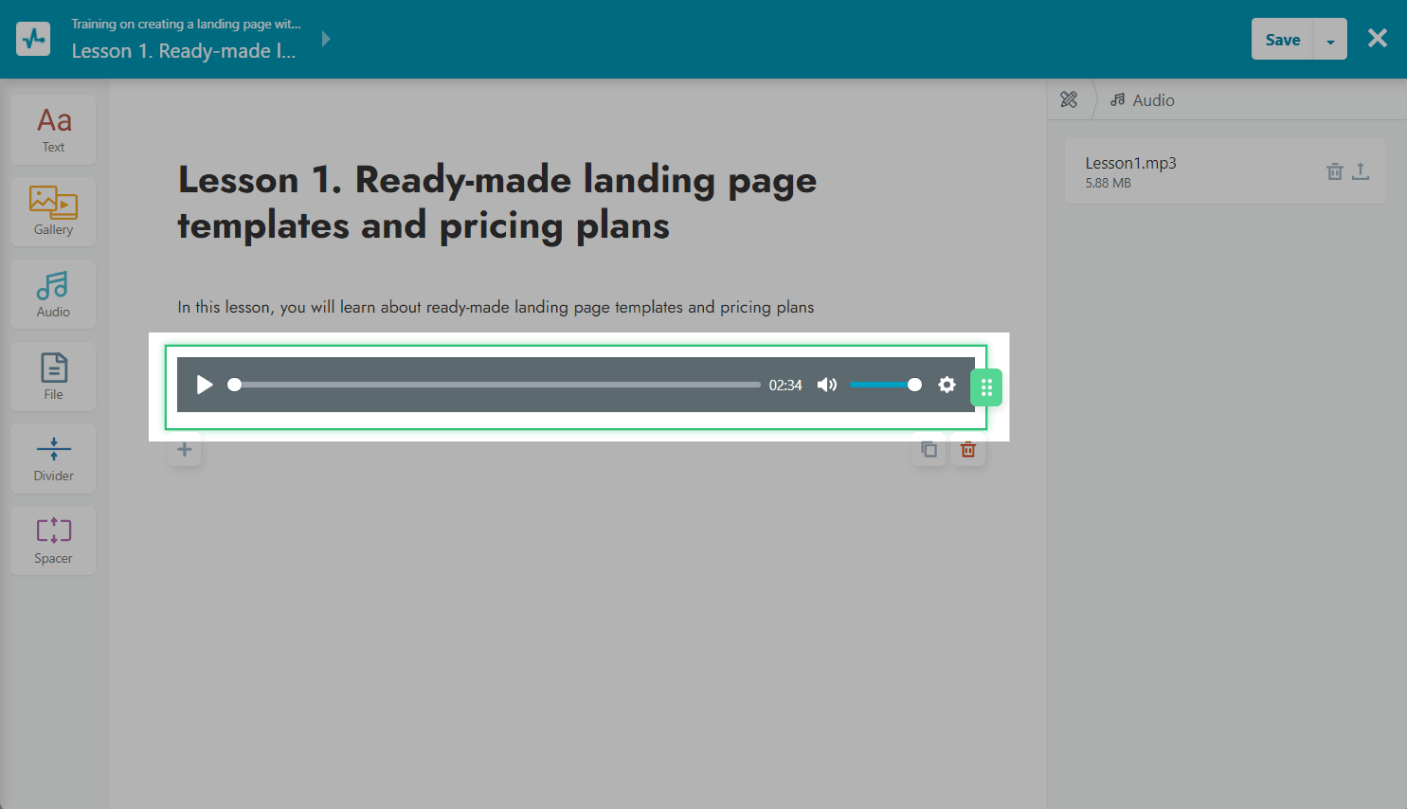Viewport: 1407px width, 809px height.
Task: Add a Gallery block
Action: (x=53, y=212)
